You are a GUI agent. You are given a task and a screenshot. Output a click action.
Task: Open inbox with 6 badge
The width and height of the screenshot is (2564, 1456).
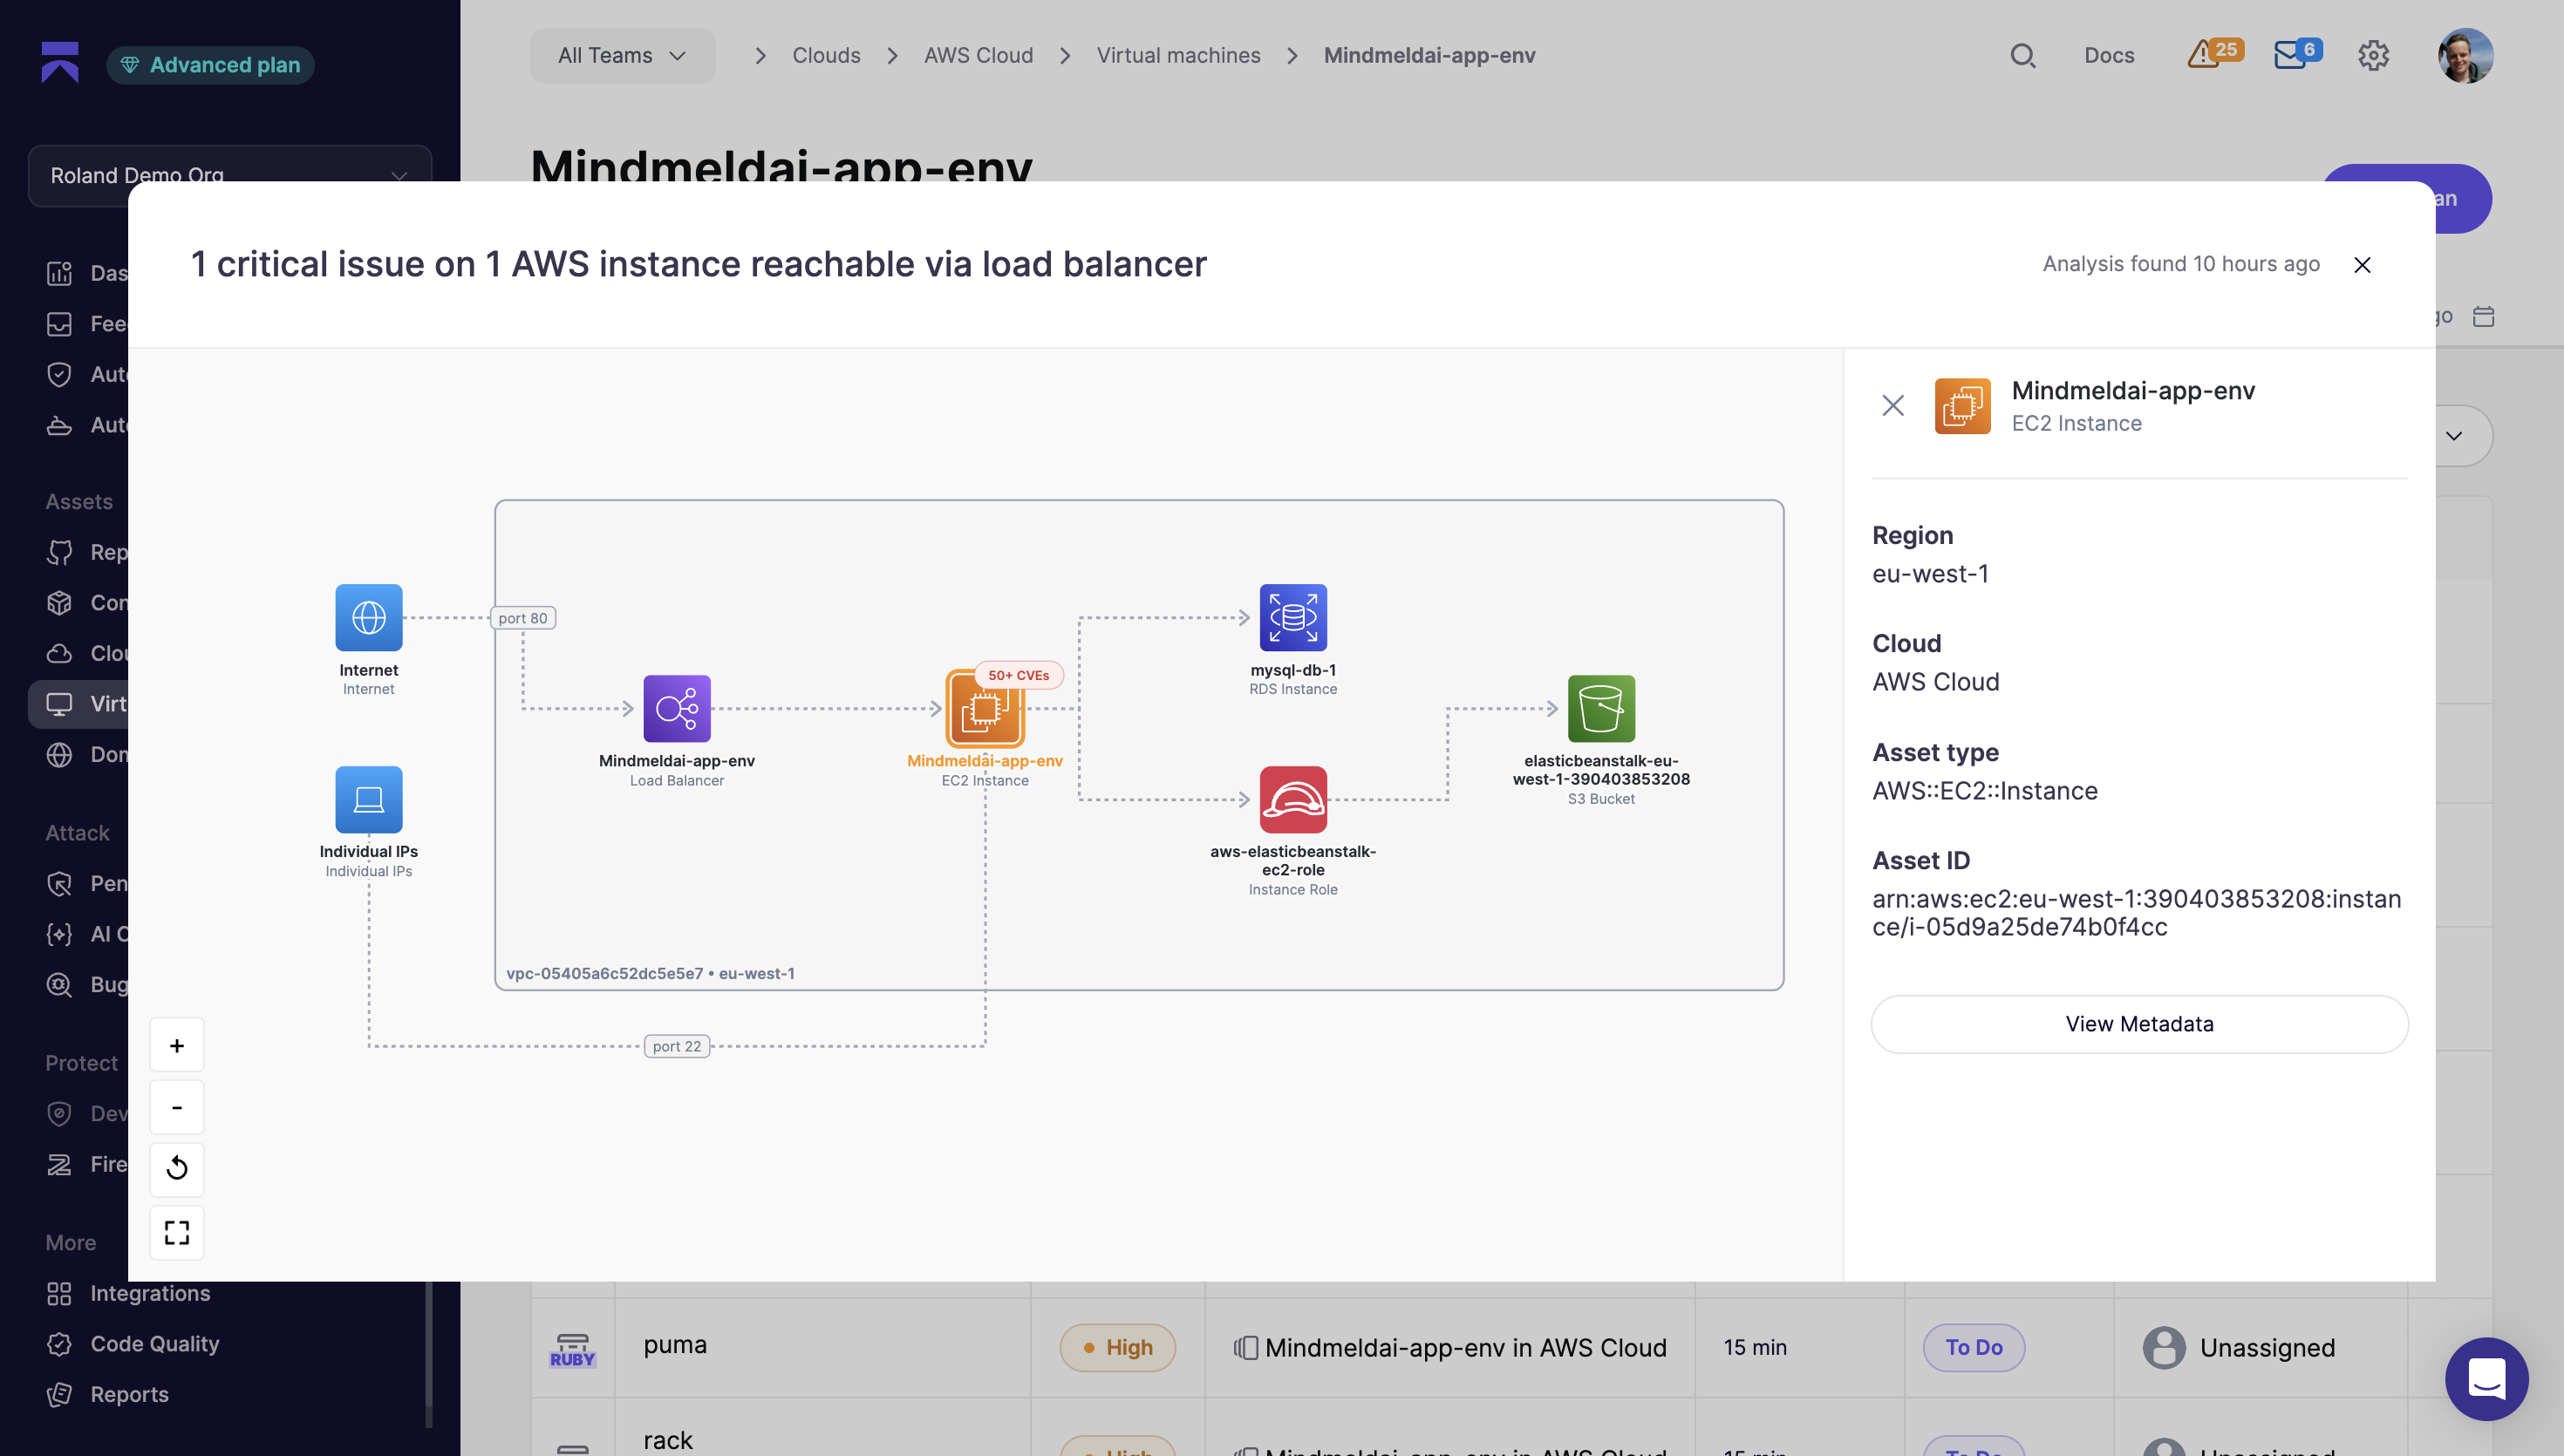(x=2297, y=53)
